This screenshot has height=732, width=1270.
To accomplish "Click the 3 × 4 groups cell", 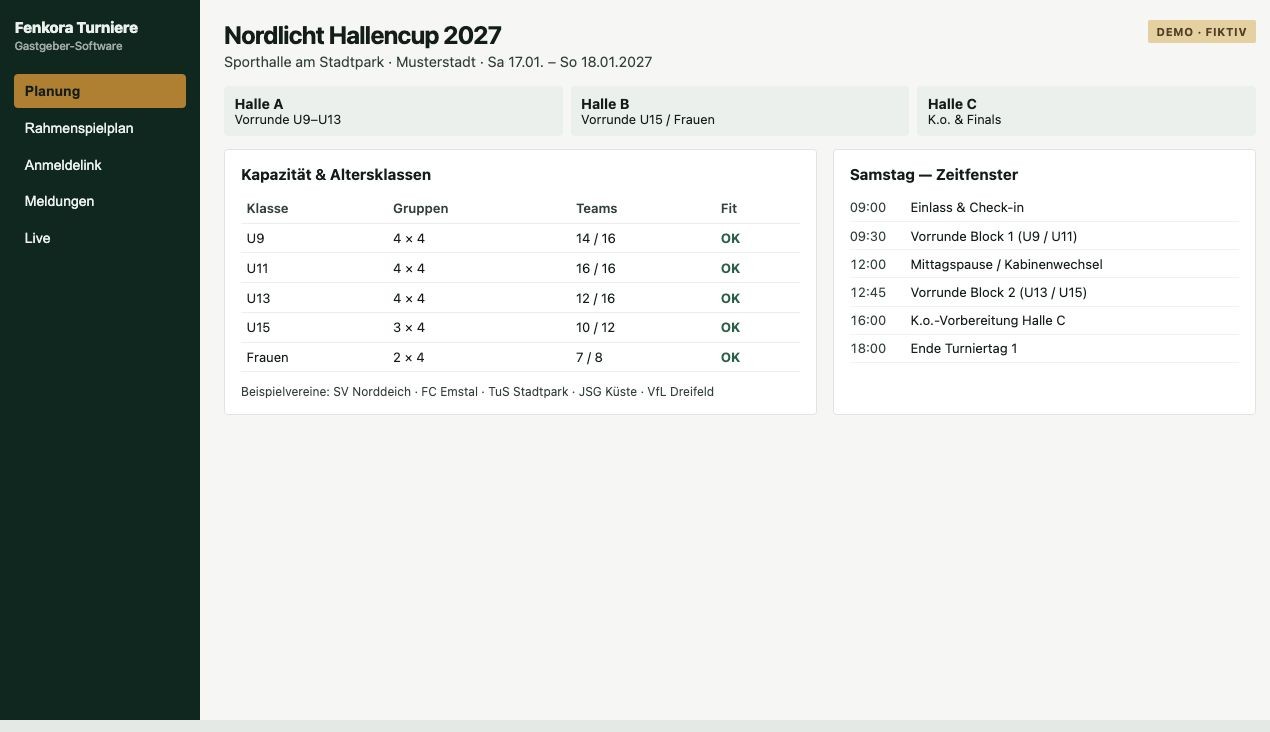I will [x=409, y=327].
